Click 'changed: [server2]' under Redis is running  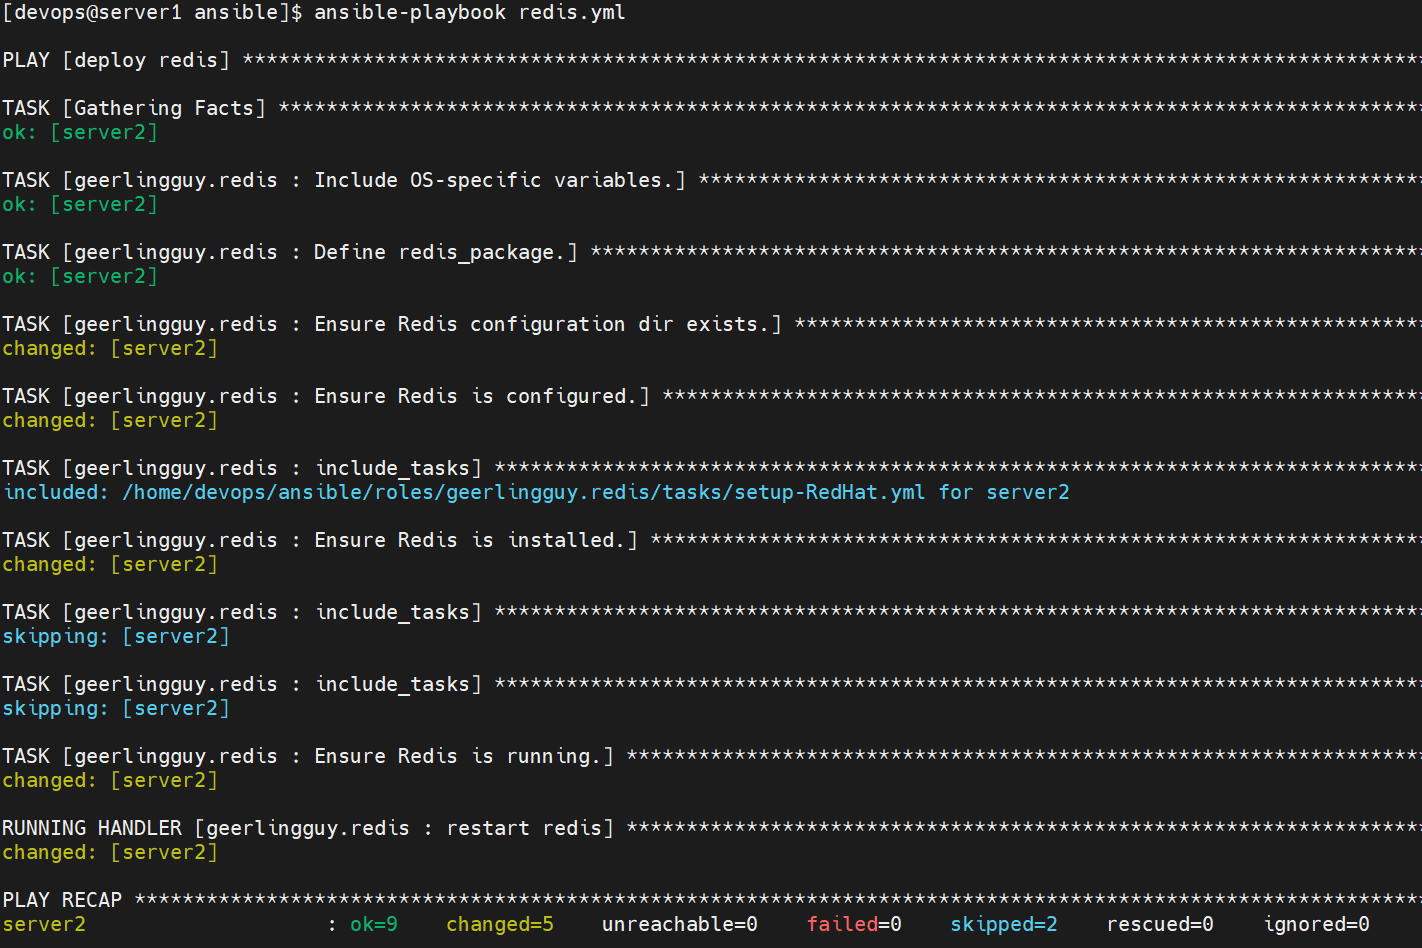point(110,780)
